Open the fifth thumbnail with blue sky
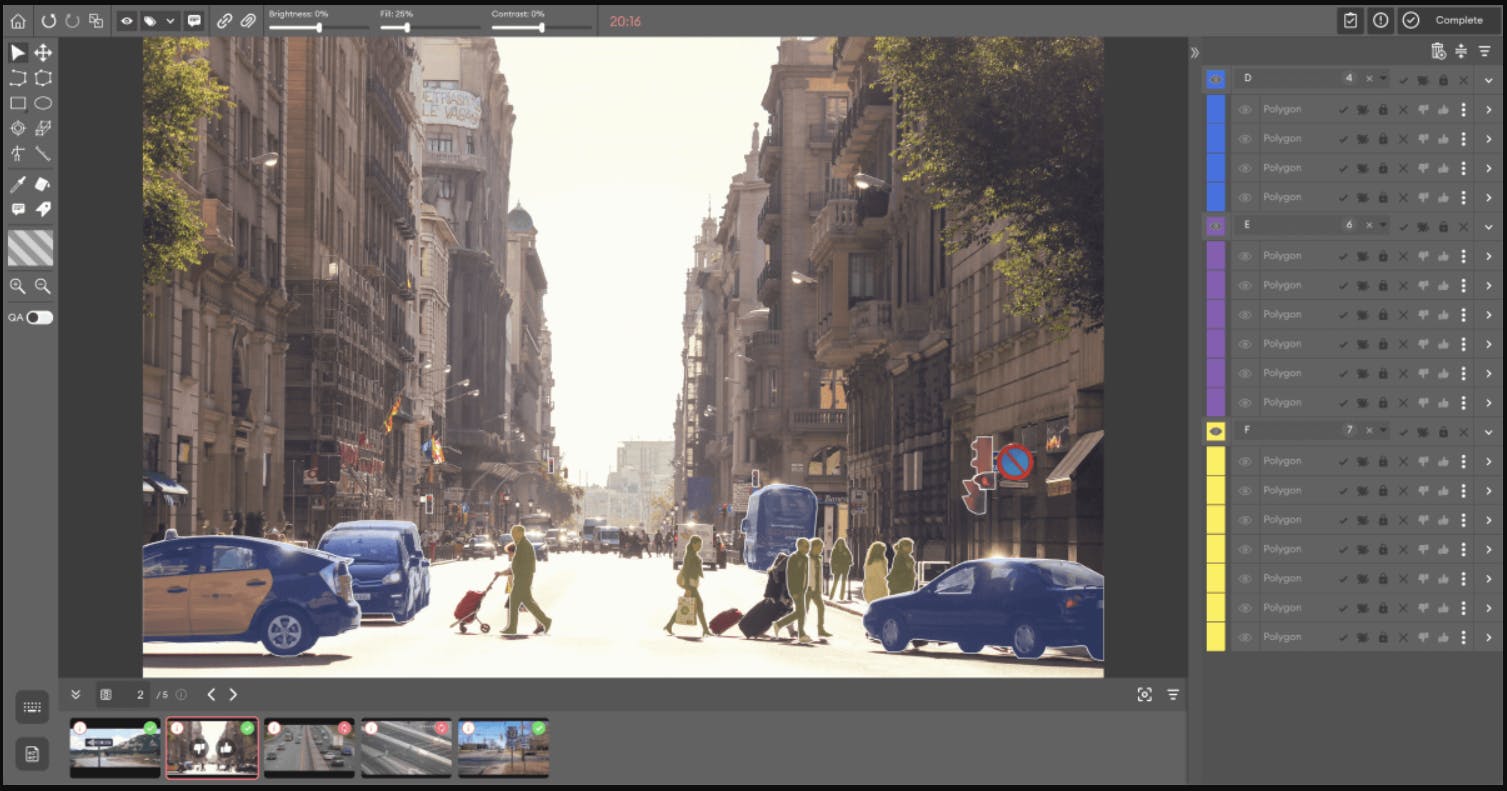The height and width of the screenshot is (791, 1507). pos(503,747)
